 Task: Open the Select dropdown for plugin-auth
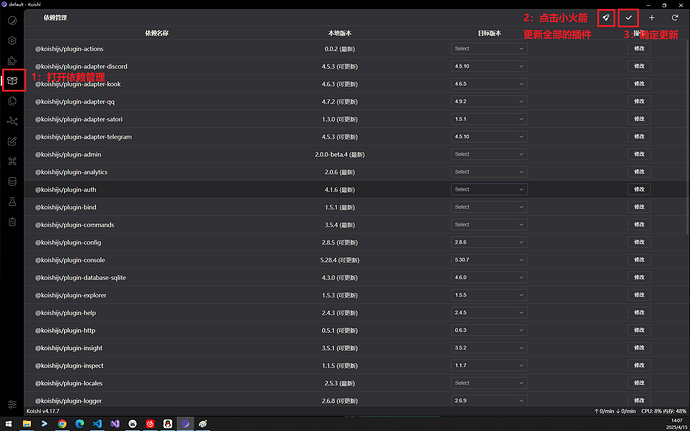click(x=489, y=189)
